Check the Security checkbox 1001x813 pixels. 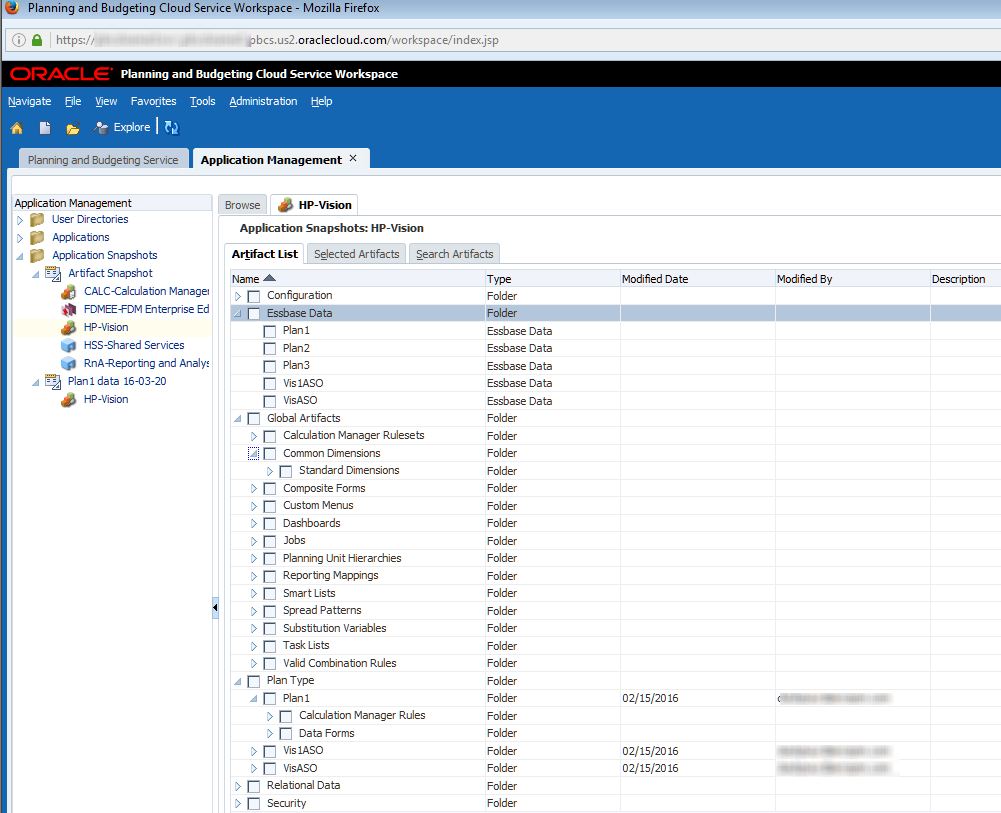tap(254, 803)
